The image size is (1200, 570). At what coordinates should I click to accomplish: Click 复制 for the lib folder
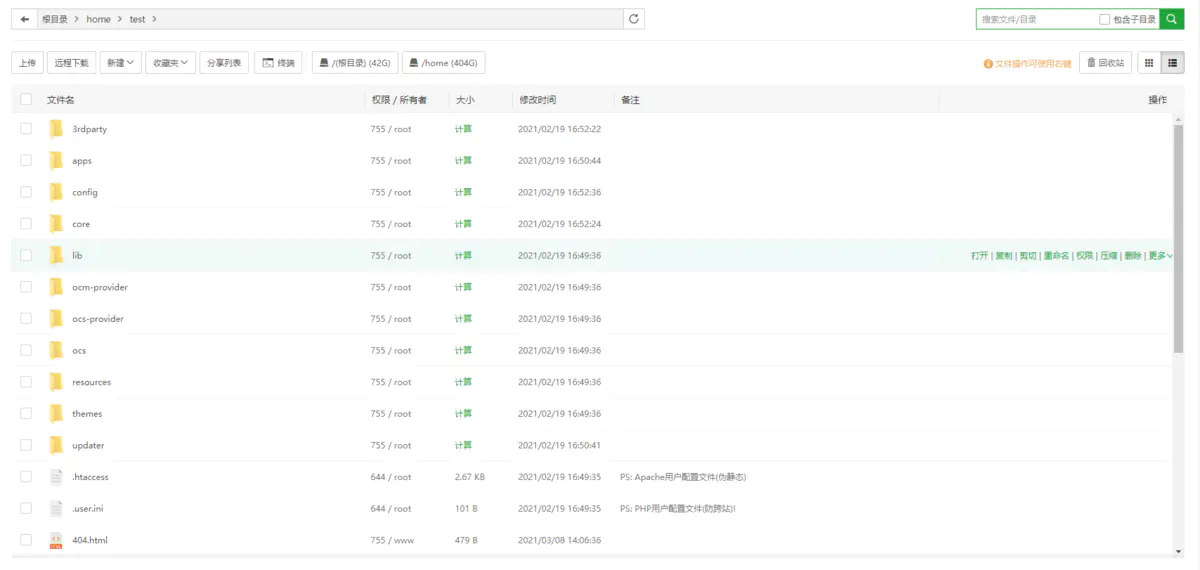pyautogui.click(x=1003, y=256)
